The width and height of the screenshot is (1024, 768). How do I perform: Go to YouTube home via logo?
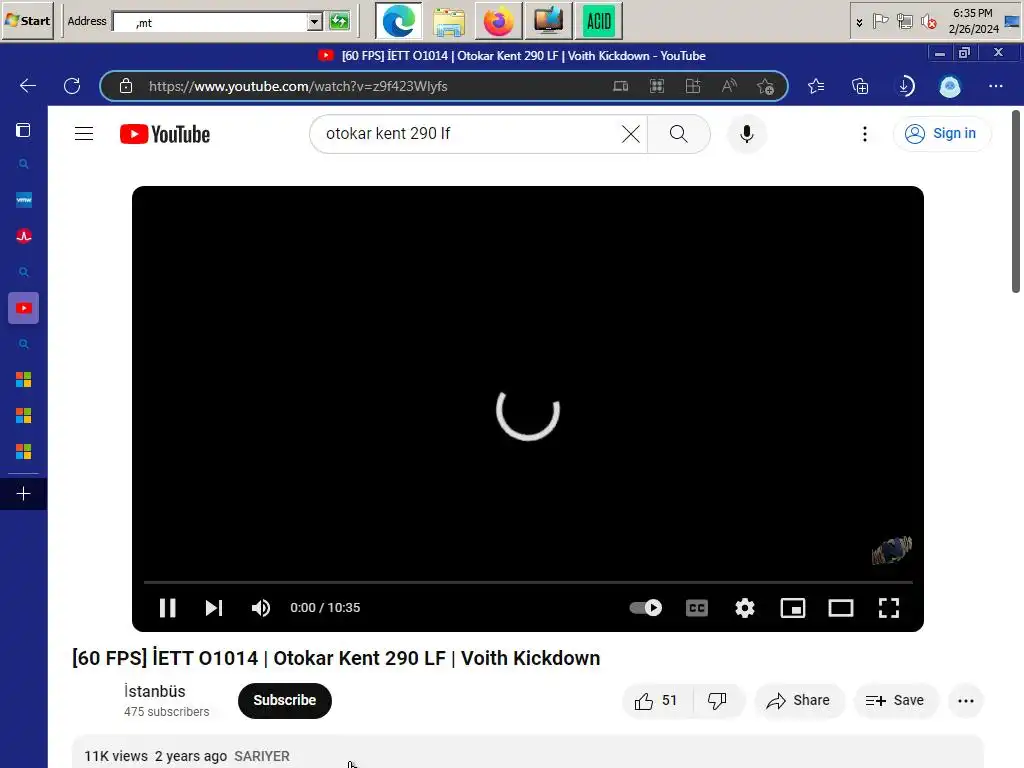pos(165,134)
